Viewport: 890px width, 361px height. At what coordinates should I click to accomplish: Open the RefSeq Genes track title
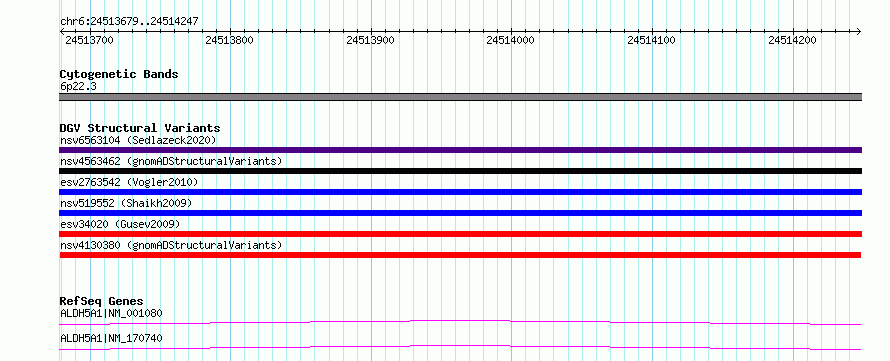point(101,301)
